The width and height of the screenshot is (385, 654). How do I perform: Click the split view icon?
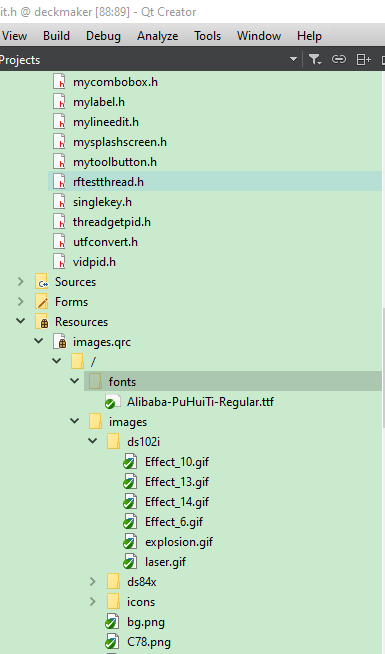[x=363, y=60]
